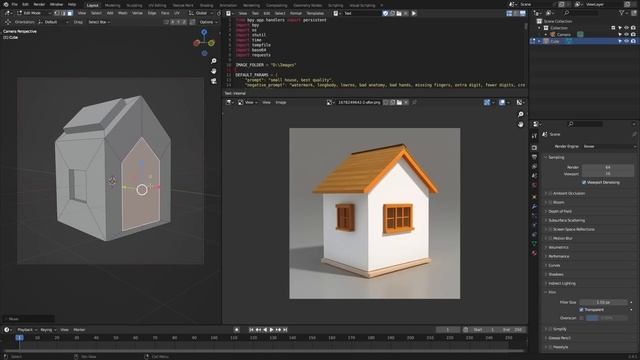Run the script with the play icon
640x360 pixels.
[414, 13]
